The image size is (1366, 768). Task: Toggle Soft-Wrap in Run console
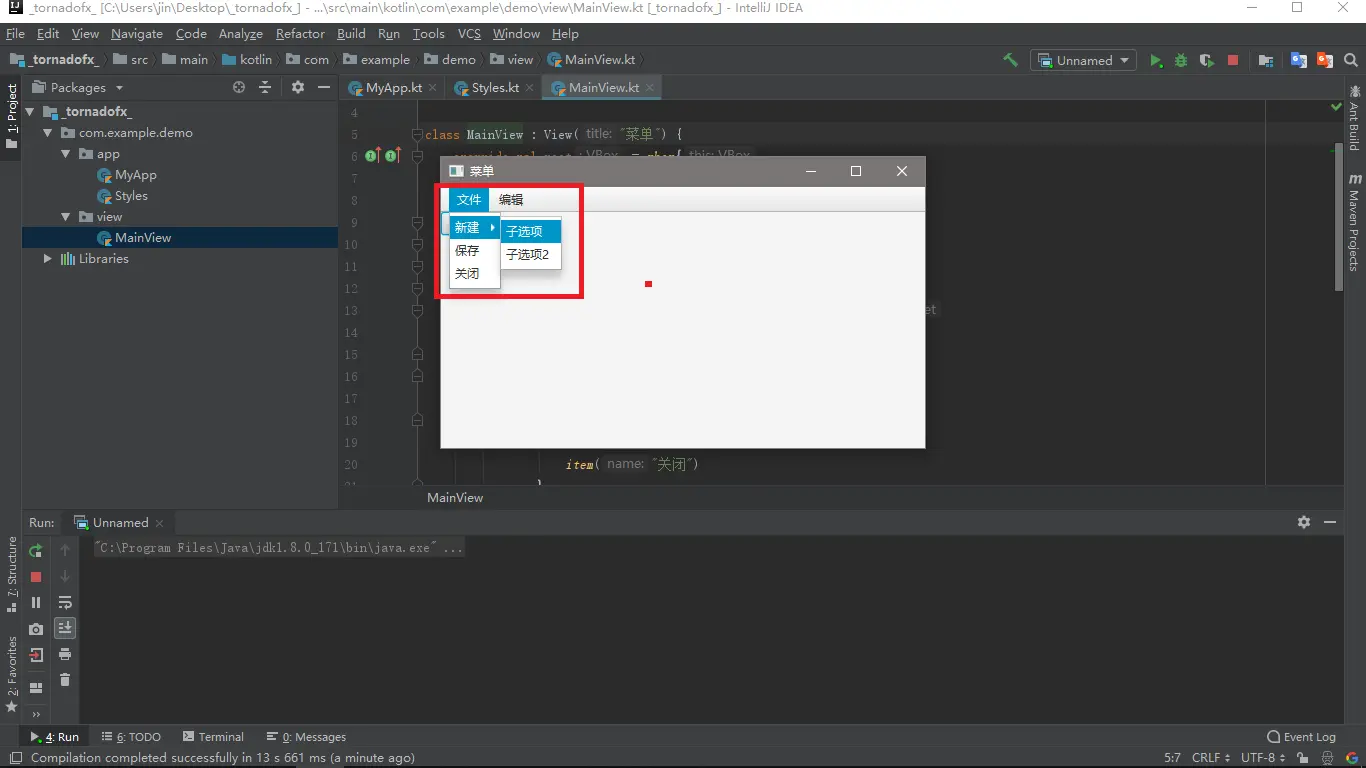point(65,602)
